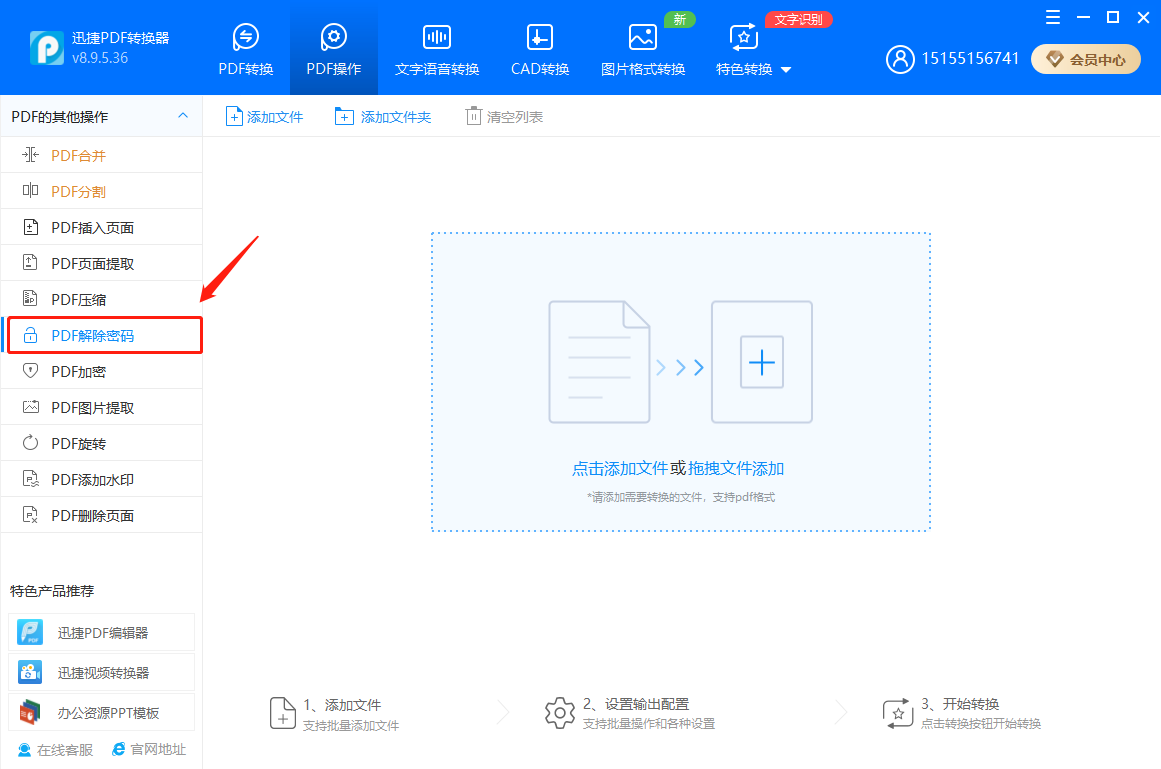1161x769 pixels.
Task: Click the 文字识别 red badge
Action: pos(798,19)
